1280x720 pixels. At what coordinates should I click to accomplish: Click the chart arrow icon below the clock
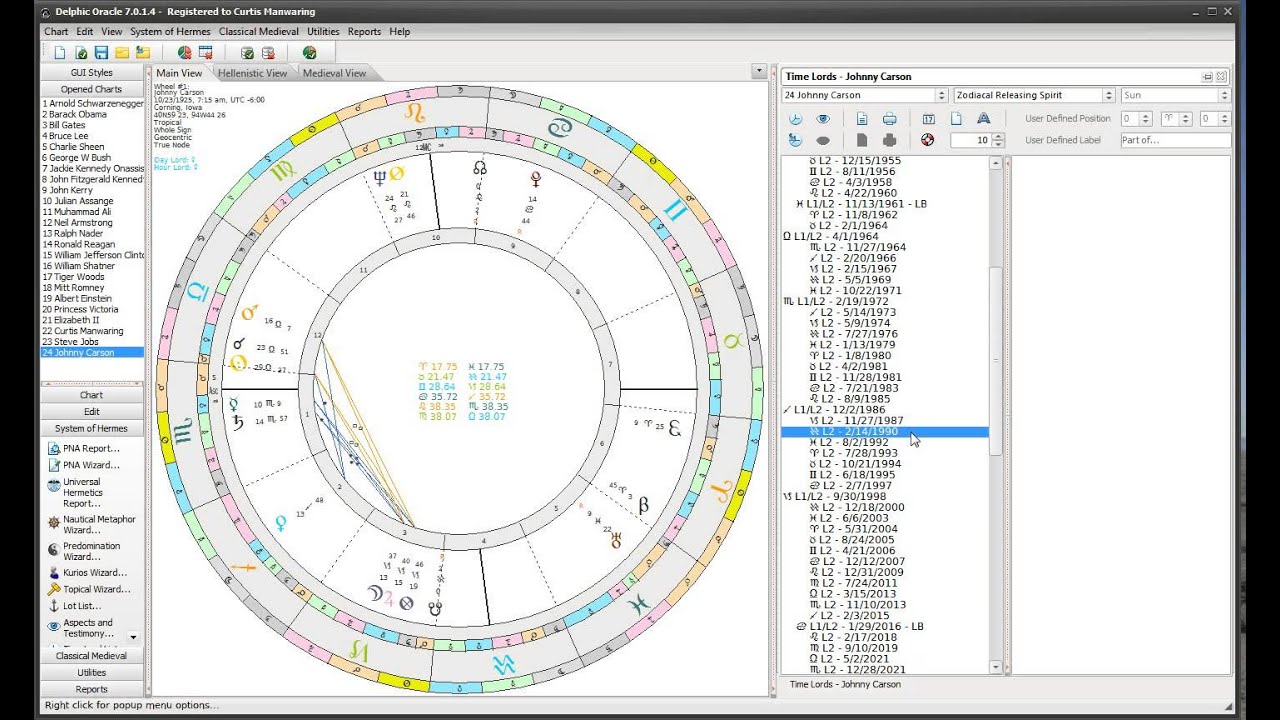tap(795, 140)
